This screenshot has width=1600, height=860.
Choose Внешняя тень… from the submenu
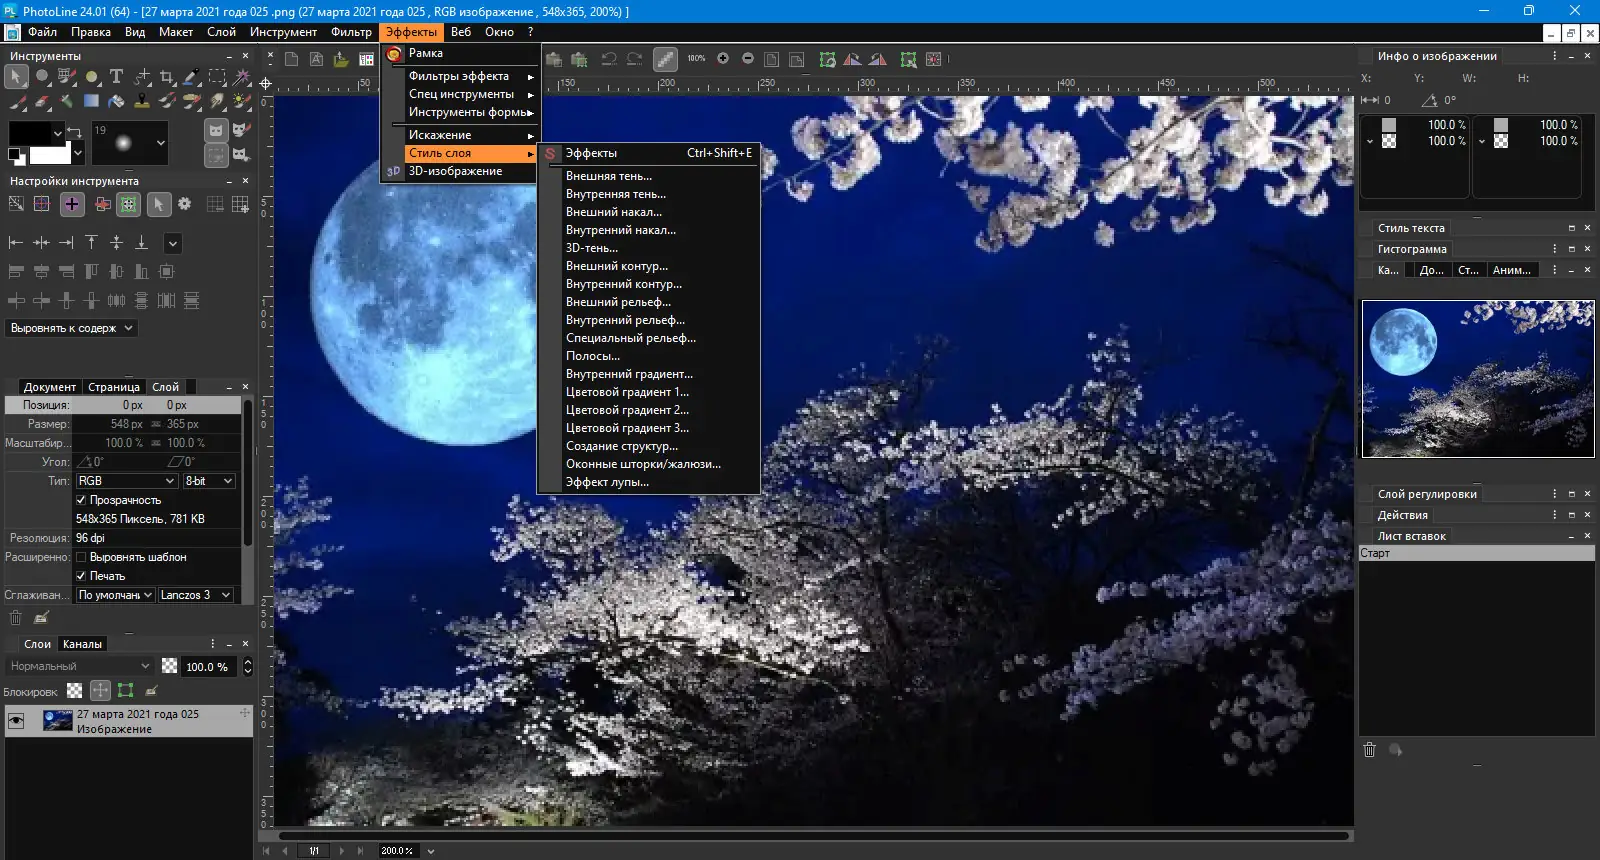(609, 176)
